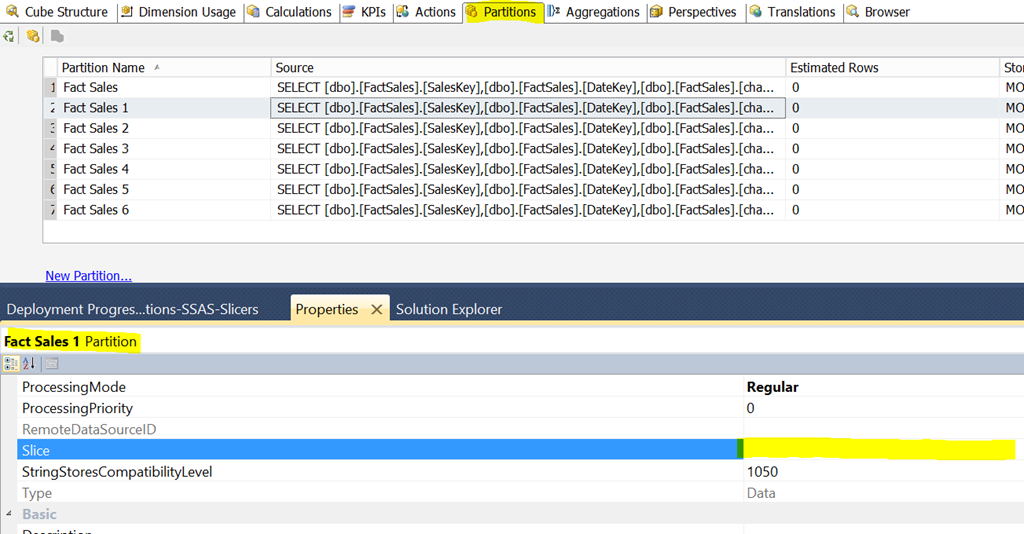Switch to the Browser tab
The width and height of the screenshot is (1024, 534).
click(878, 12)
